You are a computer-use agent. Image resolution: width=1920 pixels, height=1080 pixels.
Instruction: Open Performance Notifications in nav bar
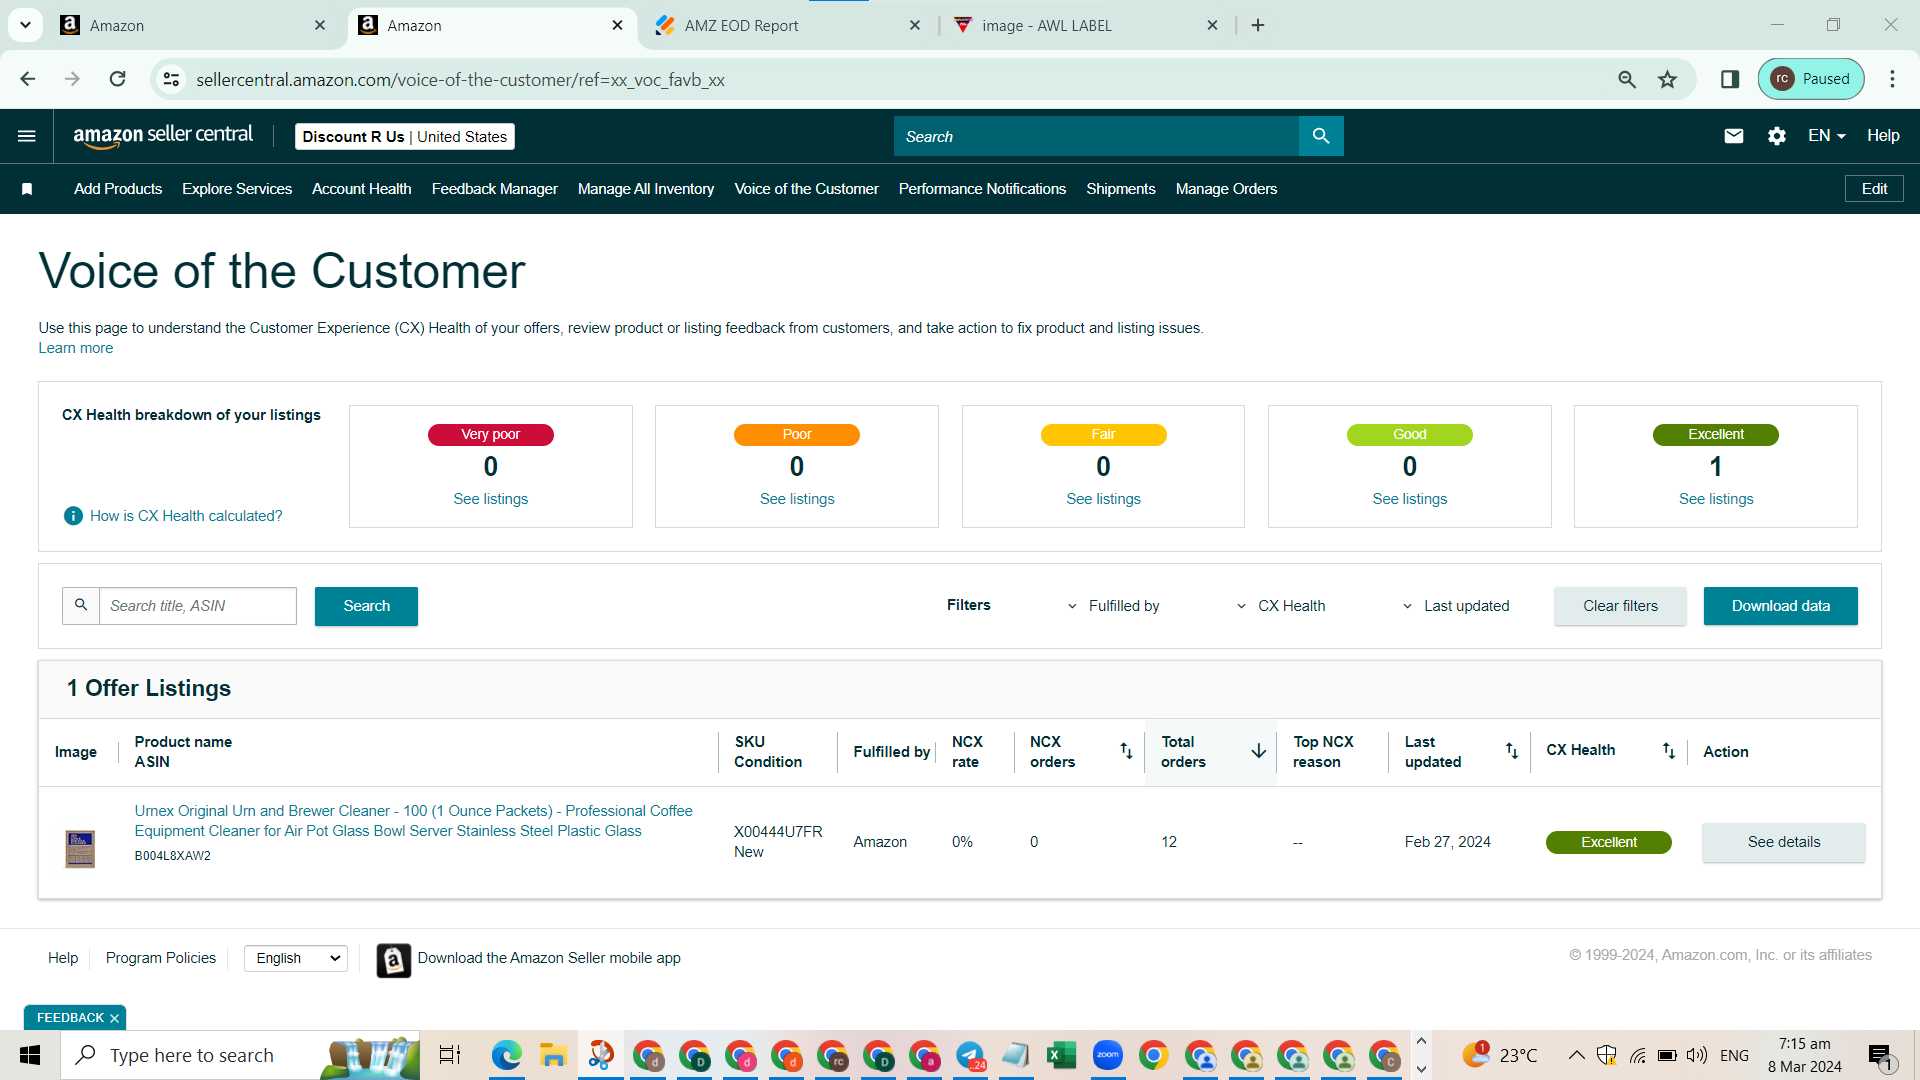click(982, 189)
